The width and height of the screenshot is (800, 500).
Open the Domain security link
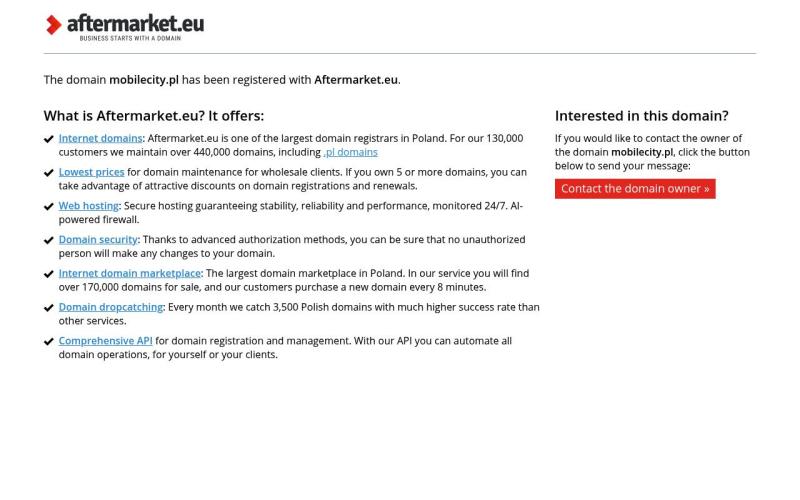[98, 240]
